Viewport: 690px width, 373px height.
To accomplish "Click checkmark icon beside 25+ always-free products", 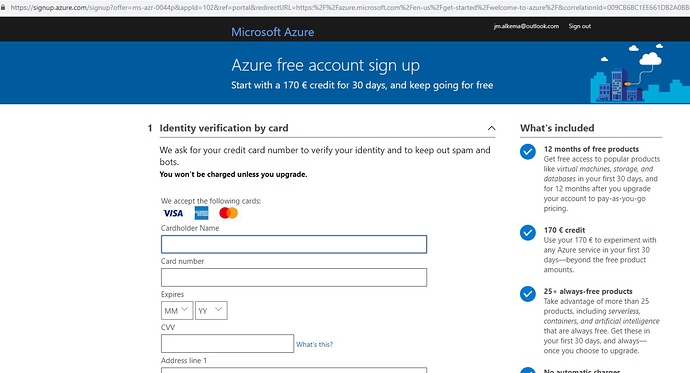I will coord(528,294).
